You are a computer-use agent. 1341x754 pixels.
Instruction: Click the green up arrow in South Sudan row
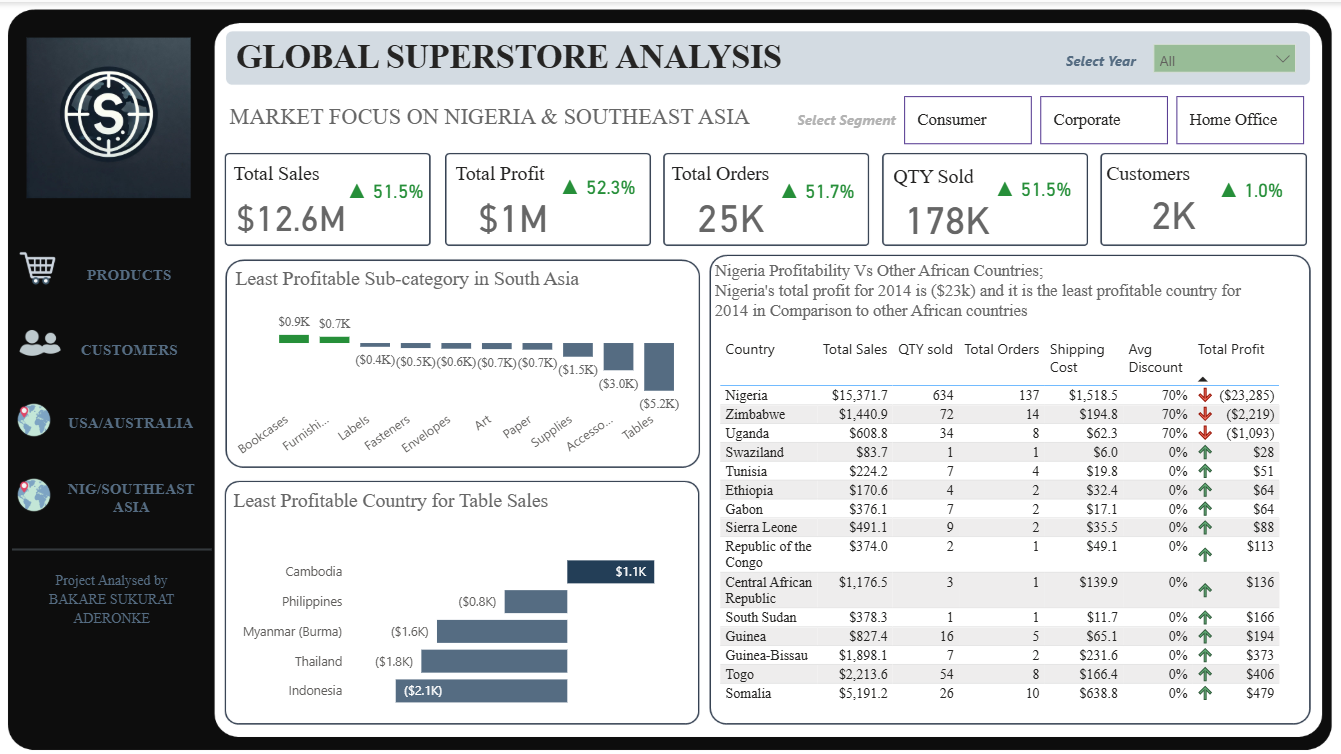click(1205, 618)
